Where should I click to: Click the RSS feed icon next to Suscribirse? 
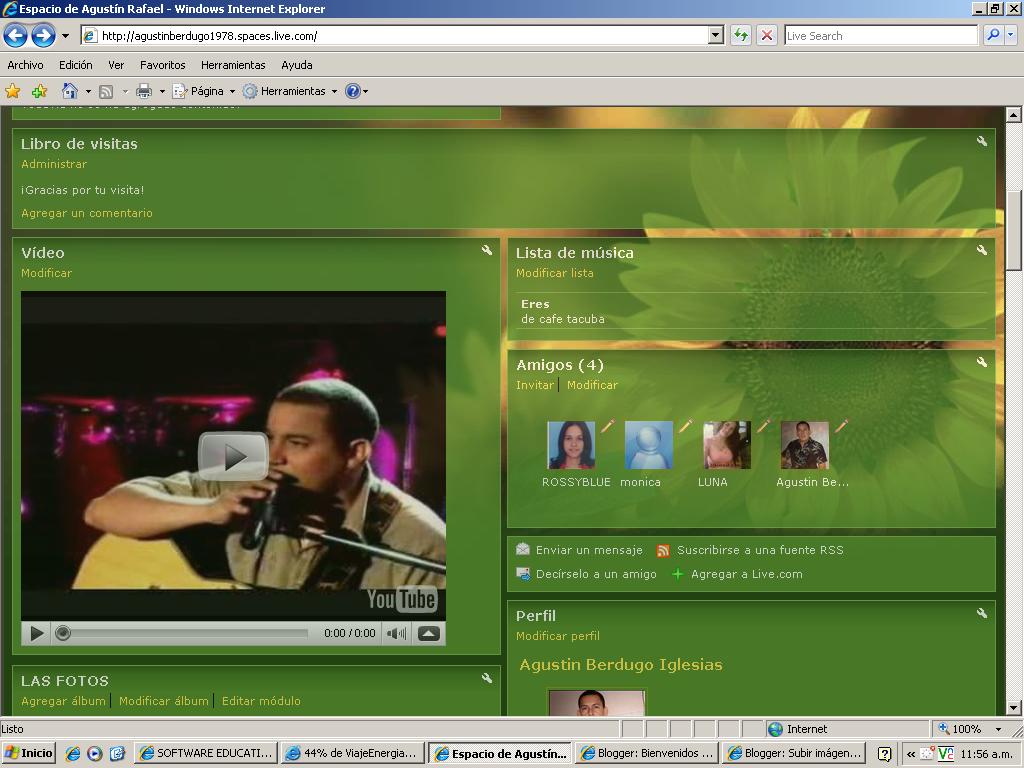662,549
